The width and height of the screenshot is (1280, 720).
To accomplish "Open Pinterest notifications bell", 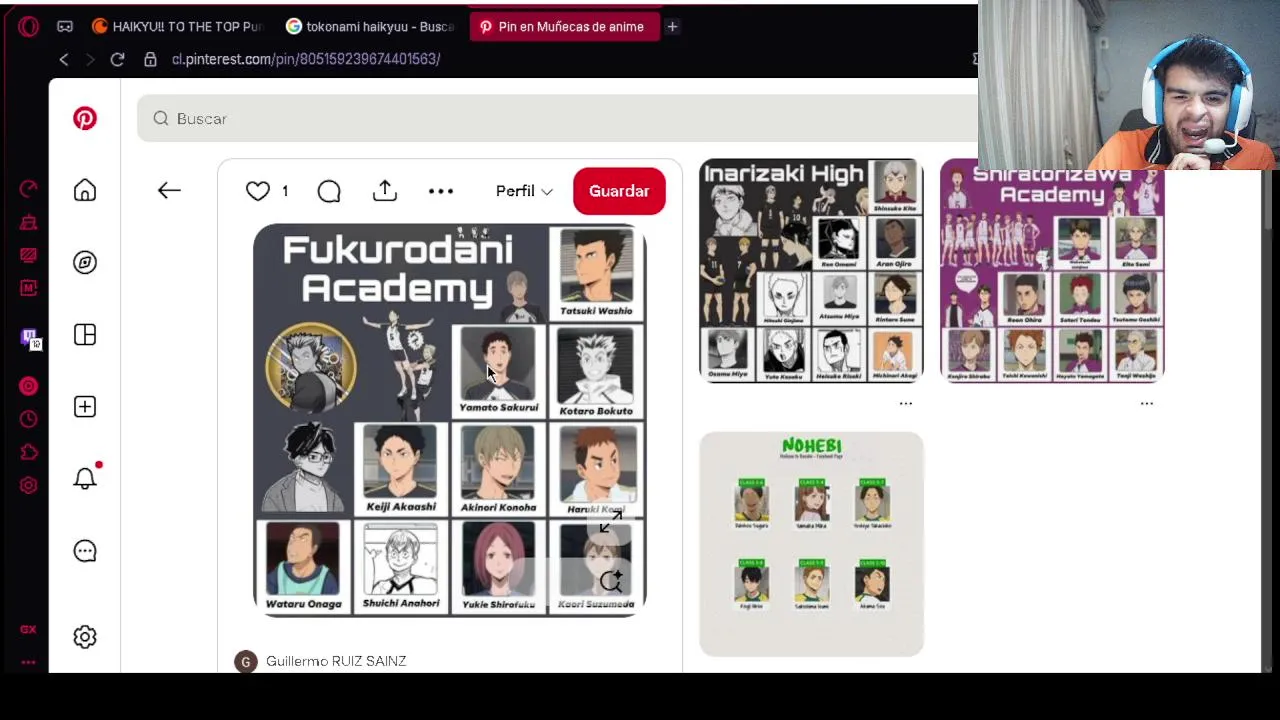I will pos(85,478).
